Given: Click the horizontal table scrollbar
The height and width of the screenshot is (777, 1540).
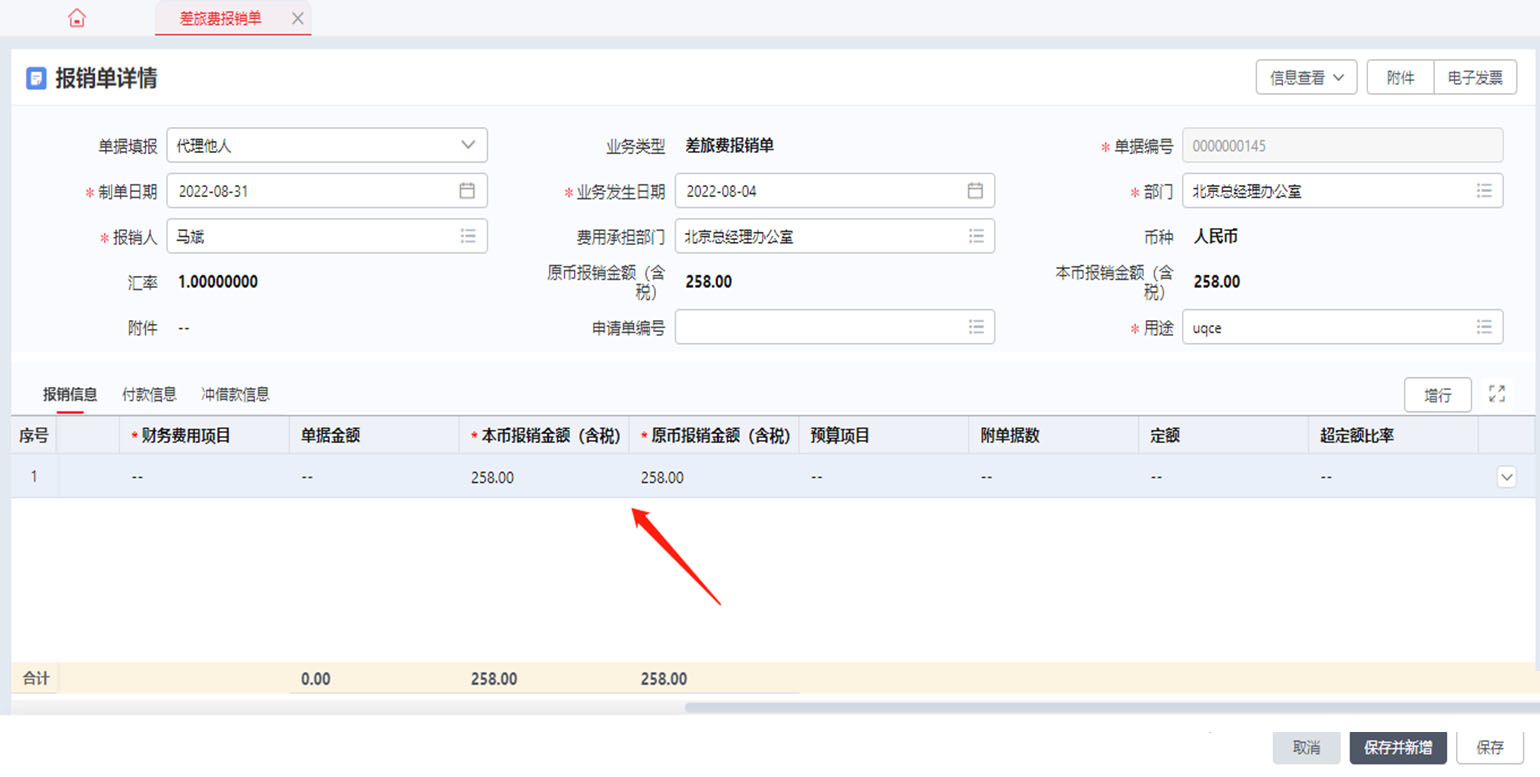Looking at the screenshot, I should point(1110,707).
